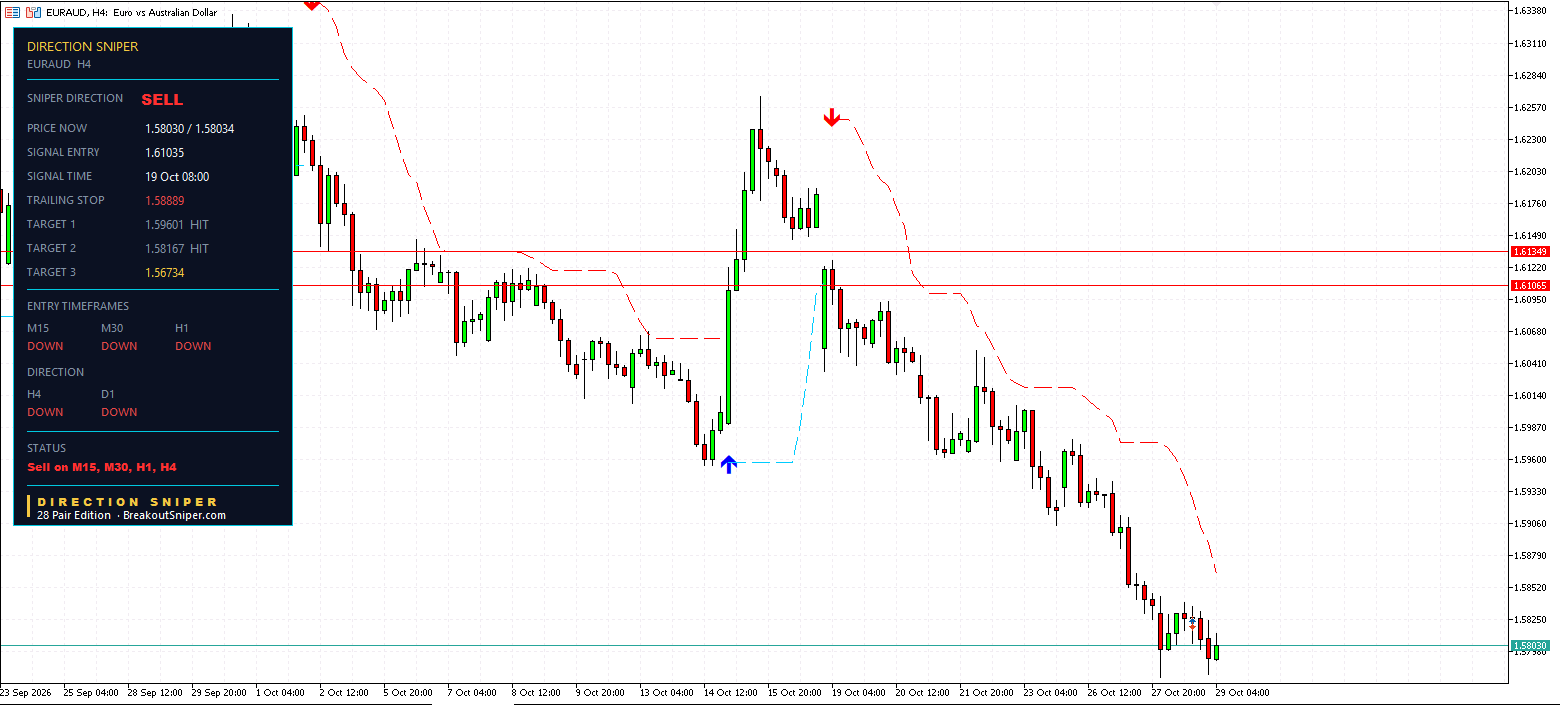This screenshot has height=705, width=1560.
Task: Click the DOWN status under D1
Action: (119, 413)
